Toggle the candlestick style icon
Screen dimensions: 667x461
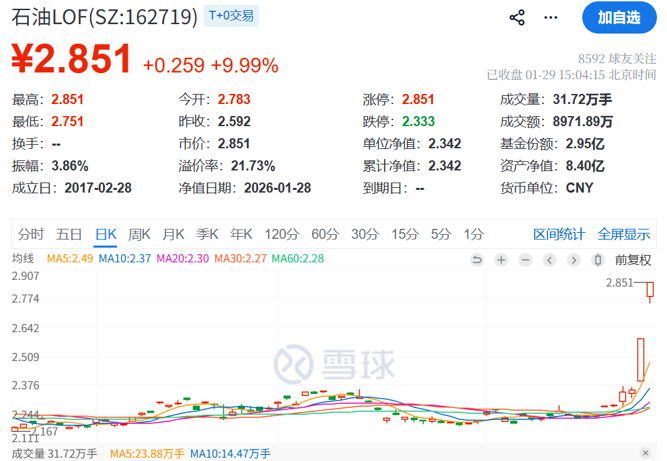click(x=597, y=259)
